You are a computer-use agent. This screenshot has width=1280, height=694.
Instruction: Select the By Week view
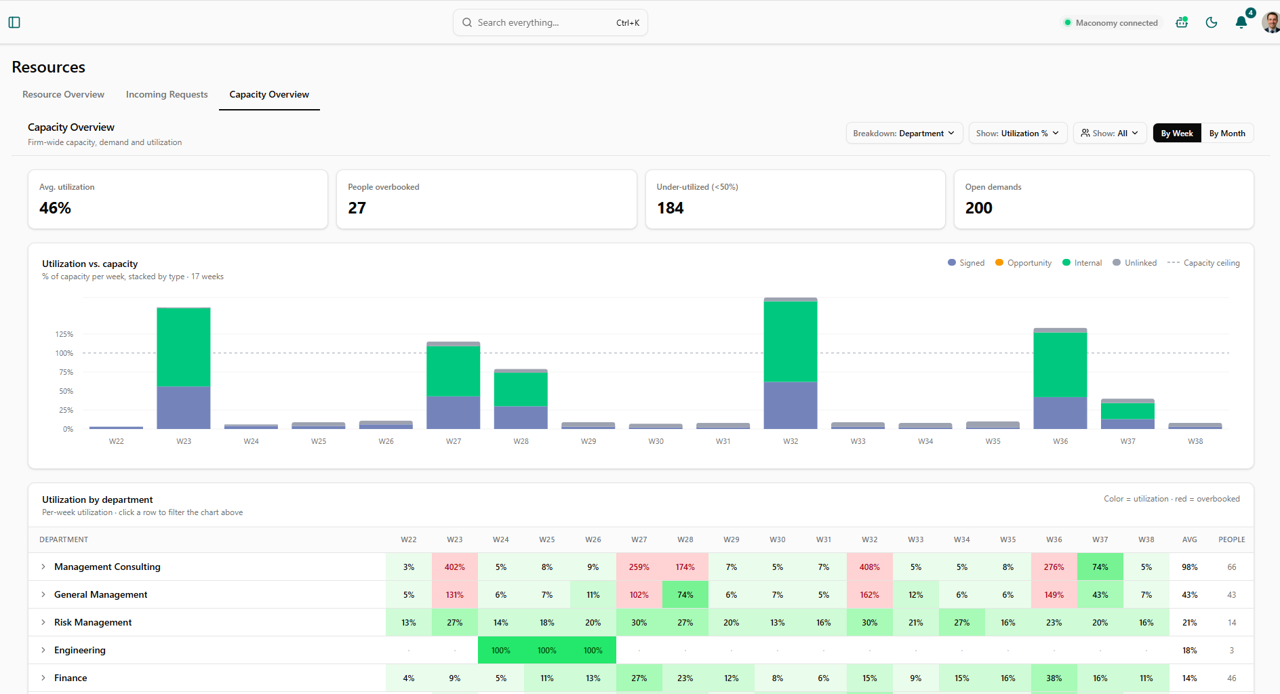(x=1177, y=133)
